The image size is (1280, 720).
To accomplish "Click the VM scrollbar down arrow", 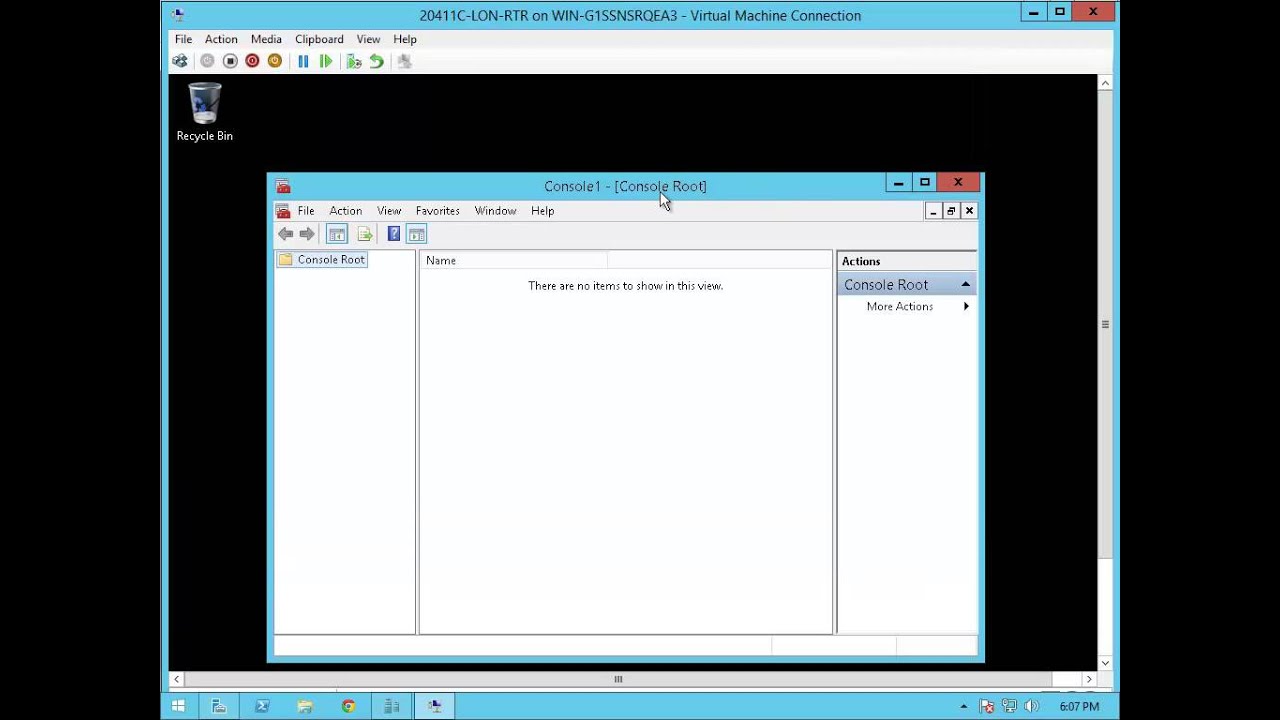I will coord(1105,663).
